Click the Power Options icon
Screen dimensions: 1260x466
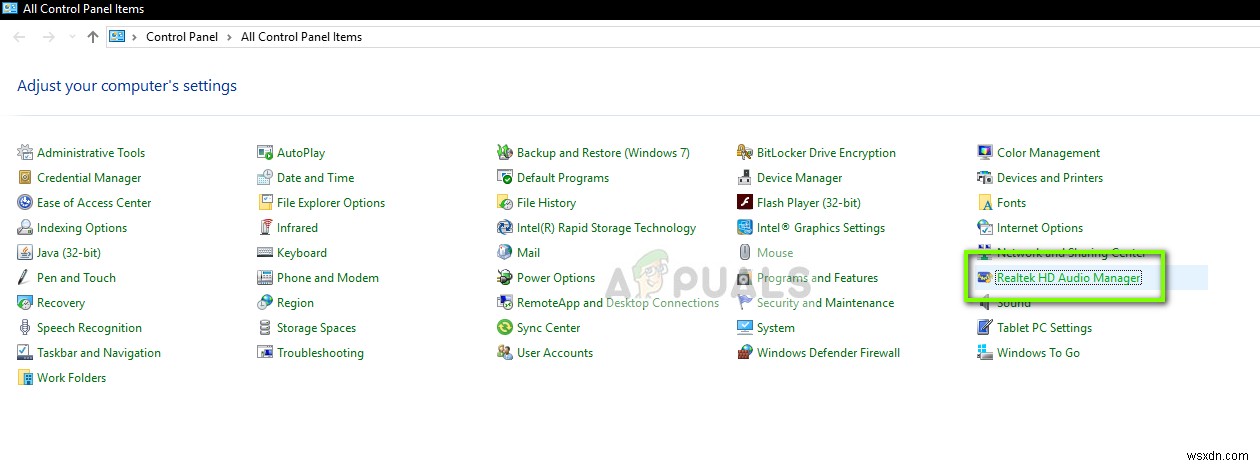pyautogui.click(x=505, y=278)
